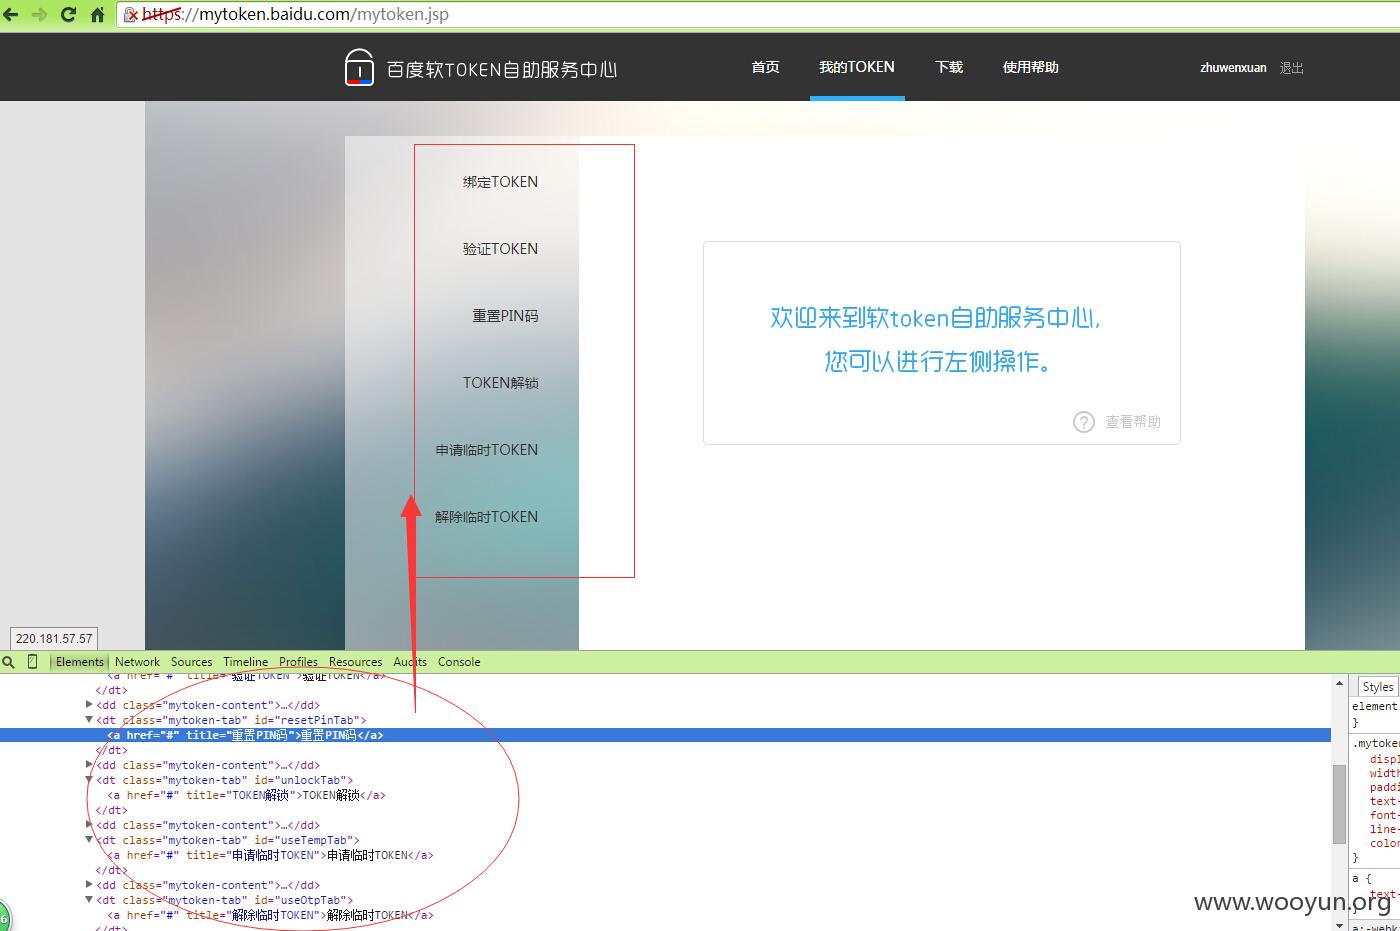Open the 查看帮助 link
This screenshot has height=931, width=1400.
click(1133, 422)
